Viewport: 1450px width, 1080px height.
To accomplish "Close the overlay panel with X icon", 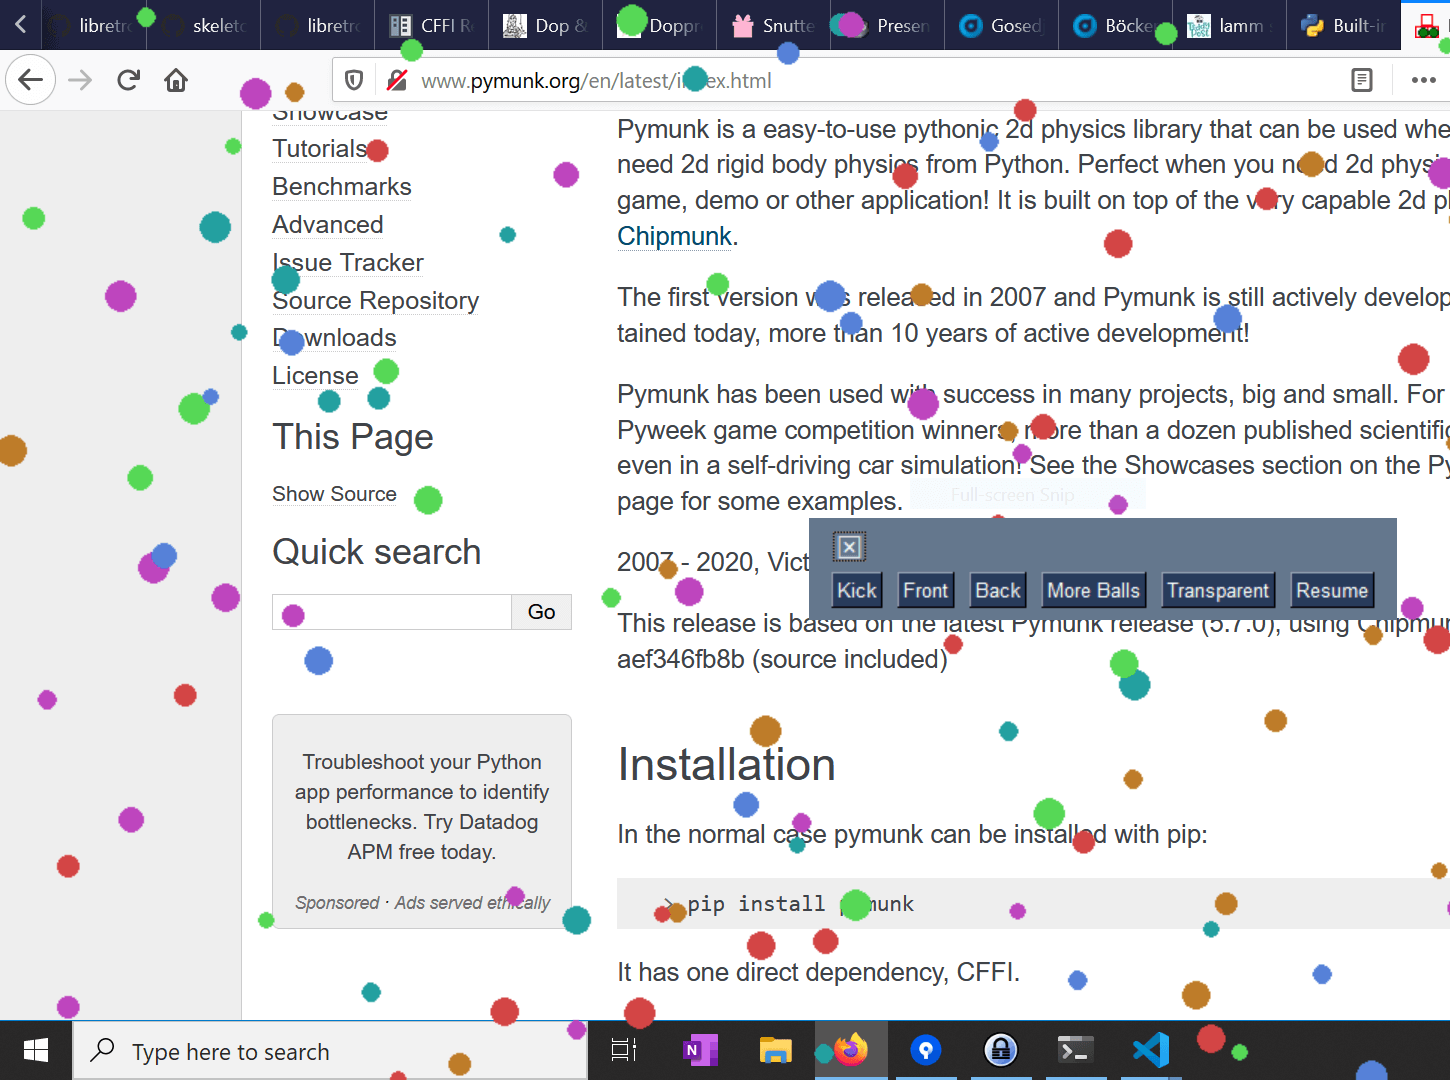I will [x=849, y=547].
